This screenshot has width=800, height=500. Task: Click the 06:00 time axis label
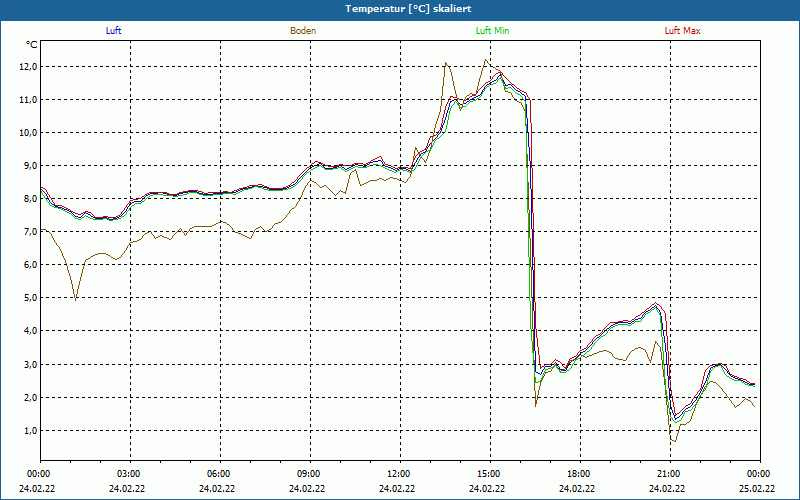click(x=220, y=474)
